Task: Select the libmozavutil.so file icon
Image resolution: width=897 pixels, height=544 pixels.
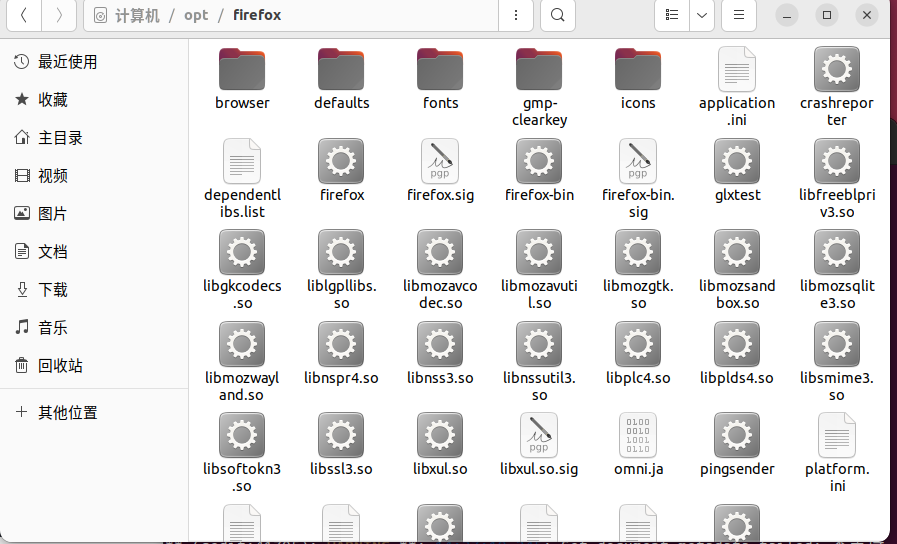Action: tap(539, 252)
